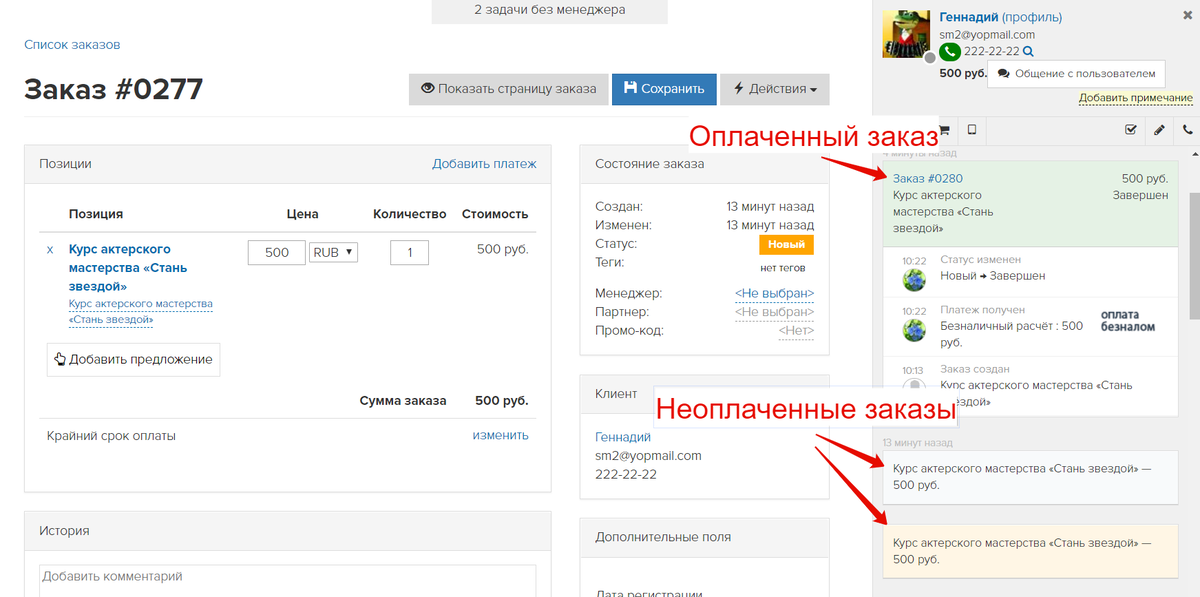Viewport: 1200px width, 597px height.
Task: Open dashed sub-offer link under position
Action: [x=140, y=311]
